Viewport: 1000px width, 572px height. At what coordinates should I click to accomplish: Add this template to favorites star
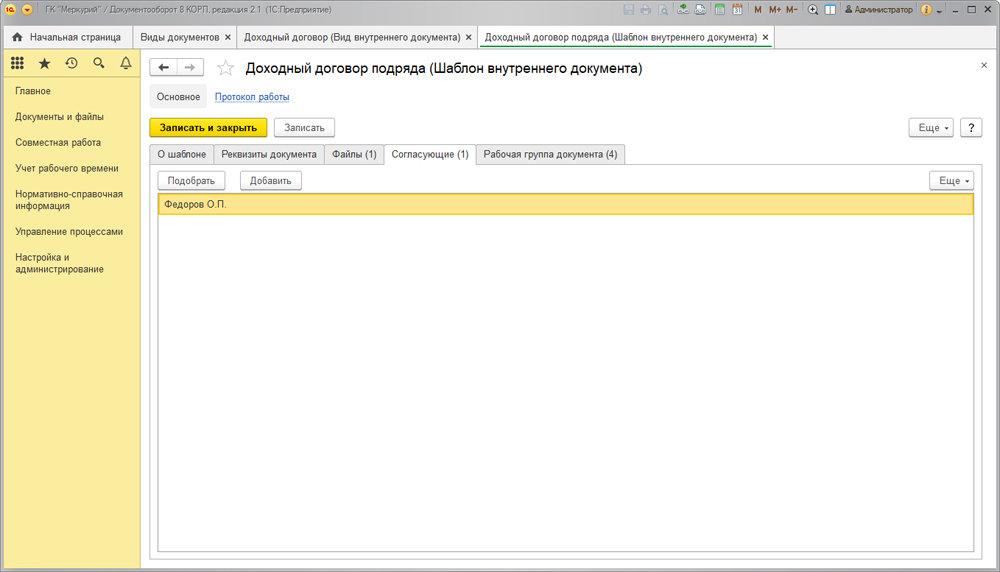pos(226,68)
